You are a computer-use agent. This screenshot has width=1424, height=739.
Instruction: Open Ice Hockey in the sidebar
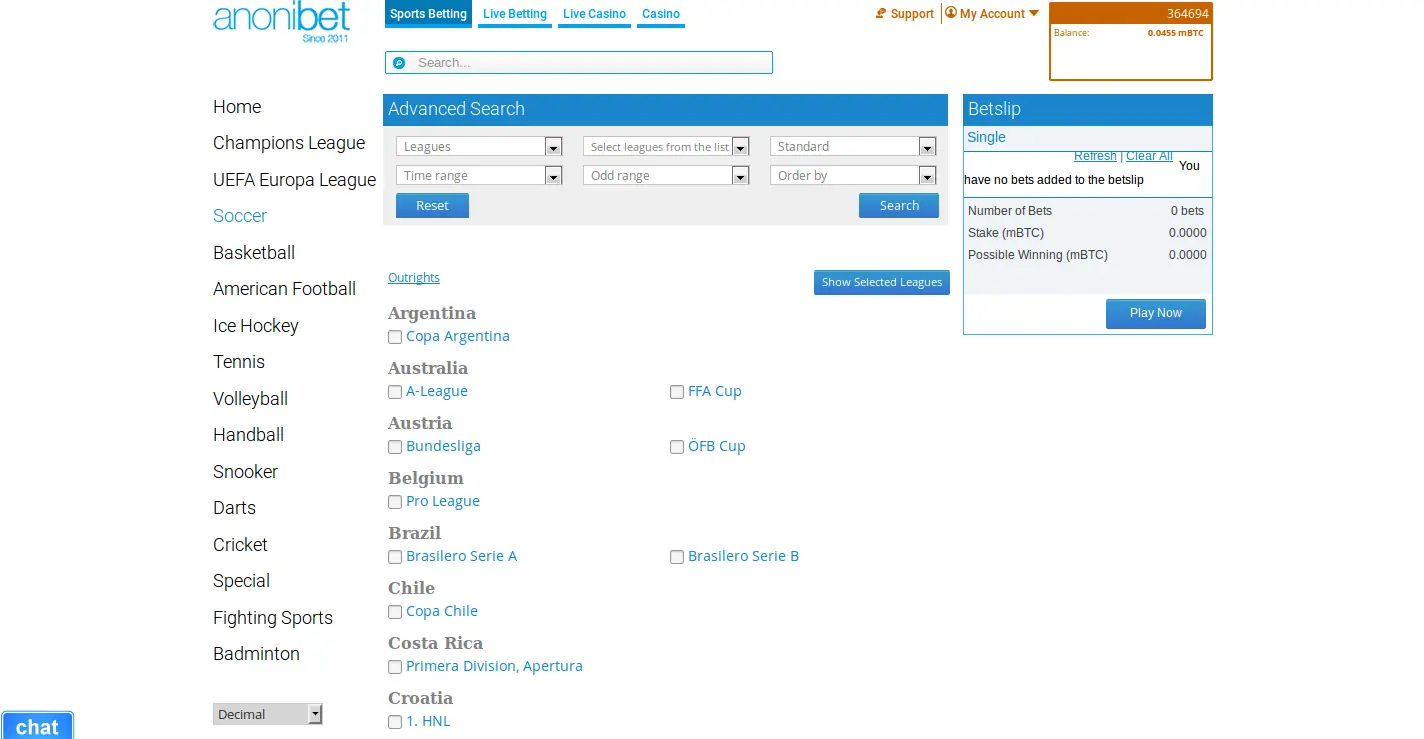click(x=256, y=326)
